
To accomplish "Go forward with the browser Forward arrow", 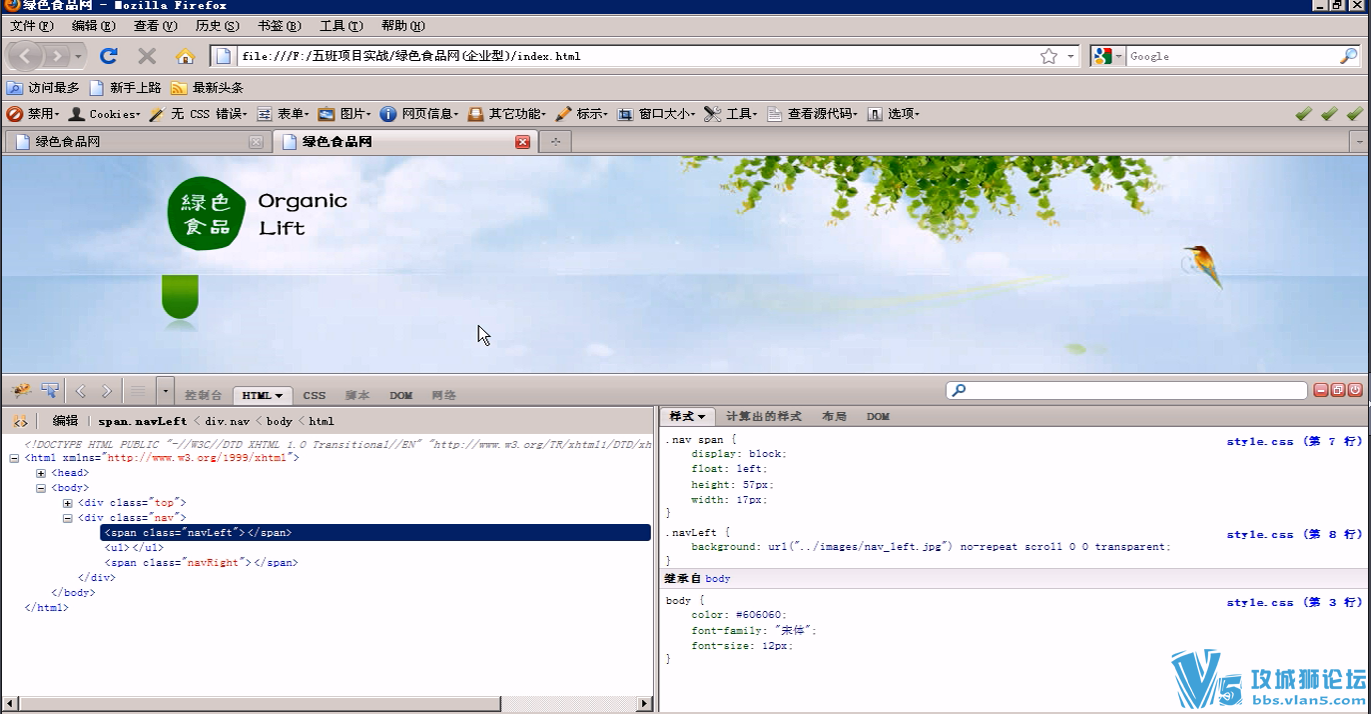I will [x=57, y=56].
